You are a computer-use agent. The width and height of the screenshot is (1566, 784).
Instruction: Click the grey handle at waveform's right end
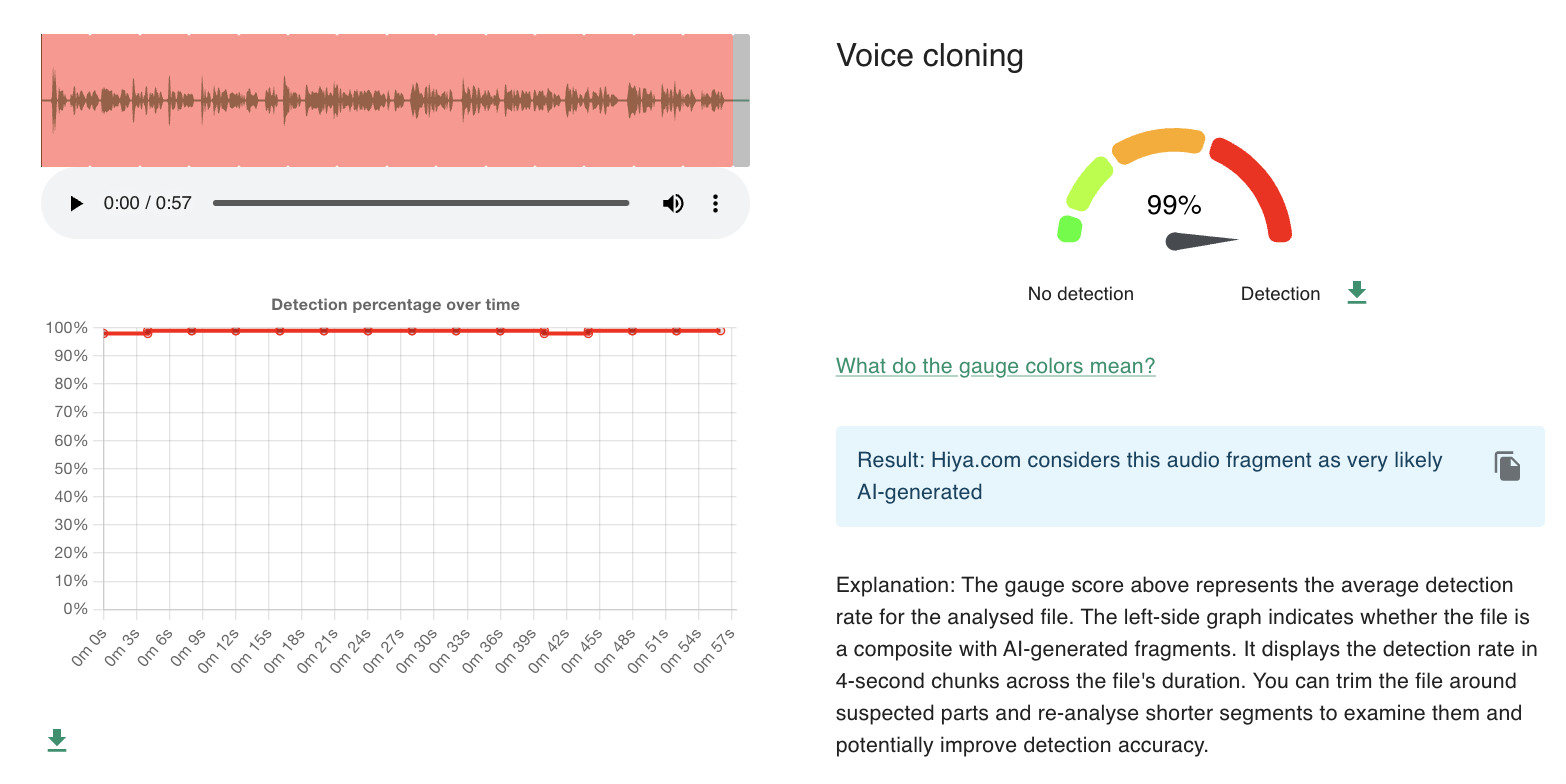point(741,100)
